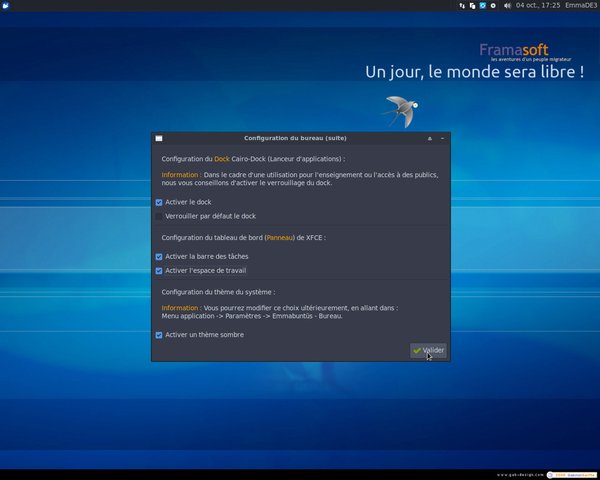Click the 'Menu application -> Paramètres' text line
The width and height of the screenshot is (600, 480).
tap(252, 316)
